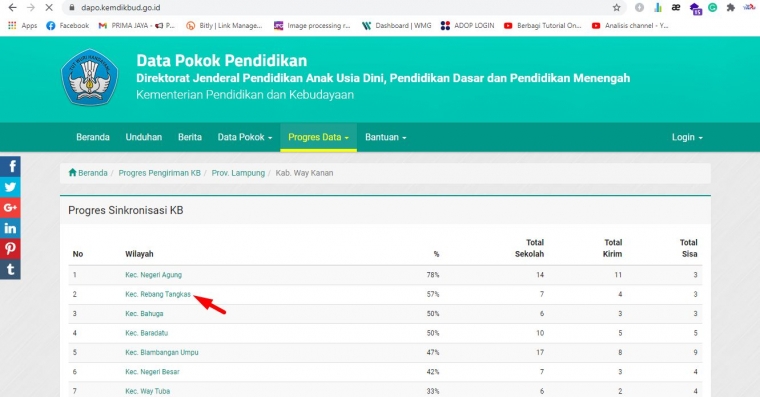The image size is (760, 397).
Task: Click the Data Pokok Pendidikan site title
Action: (x=222, y=61)
